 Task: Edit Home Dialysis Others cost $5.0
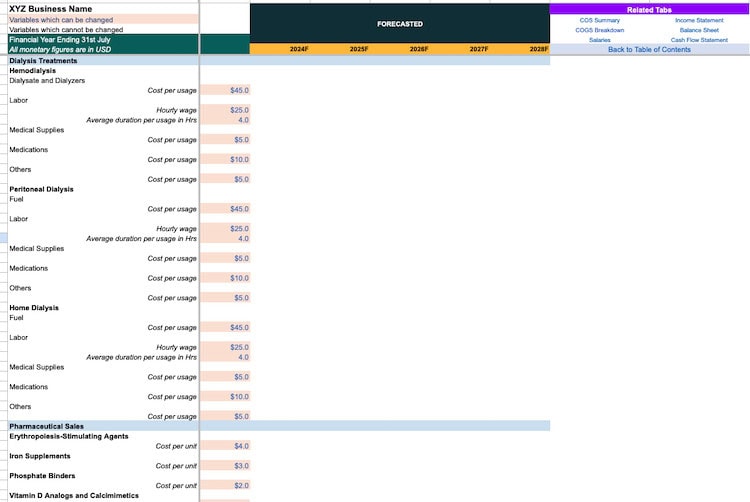(x=225, y=416)
